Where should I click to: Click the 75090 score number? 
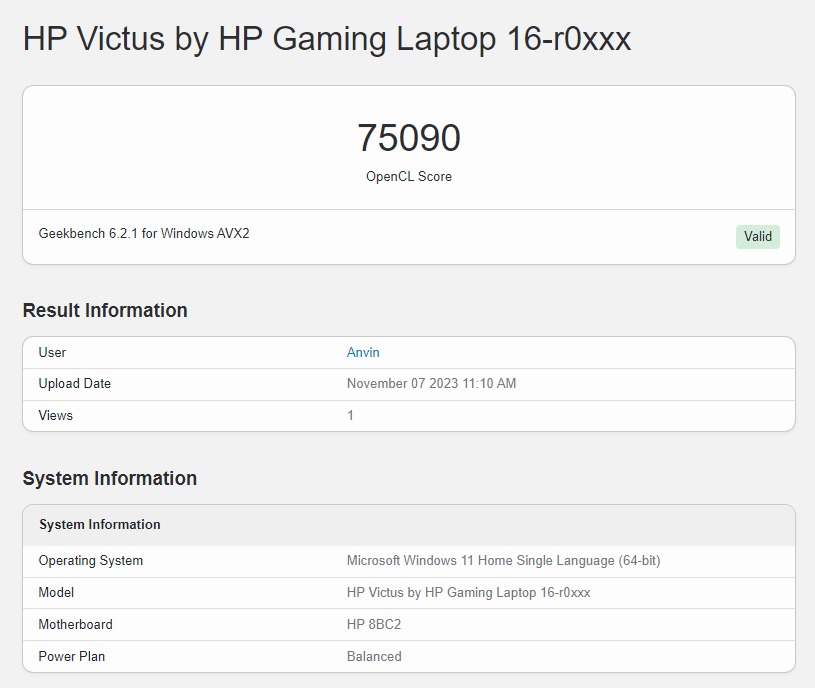point(408,138)
